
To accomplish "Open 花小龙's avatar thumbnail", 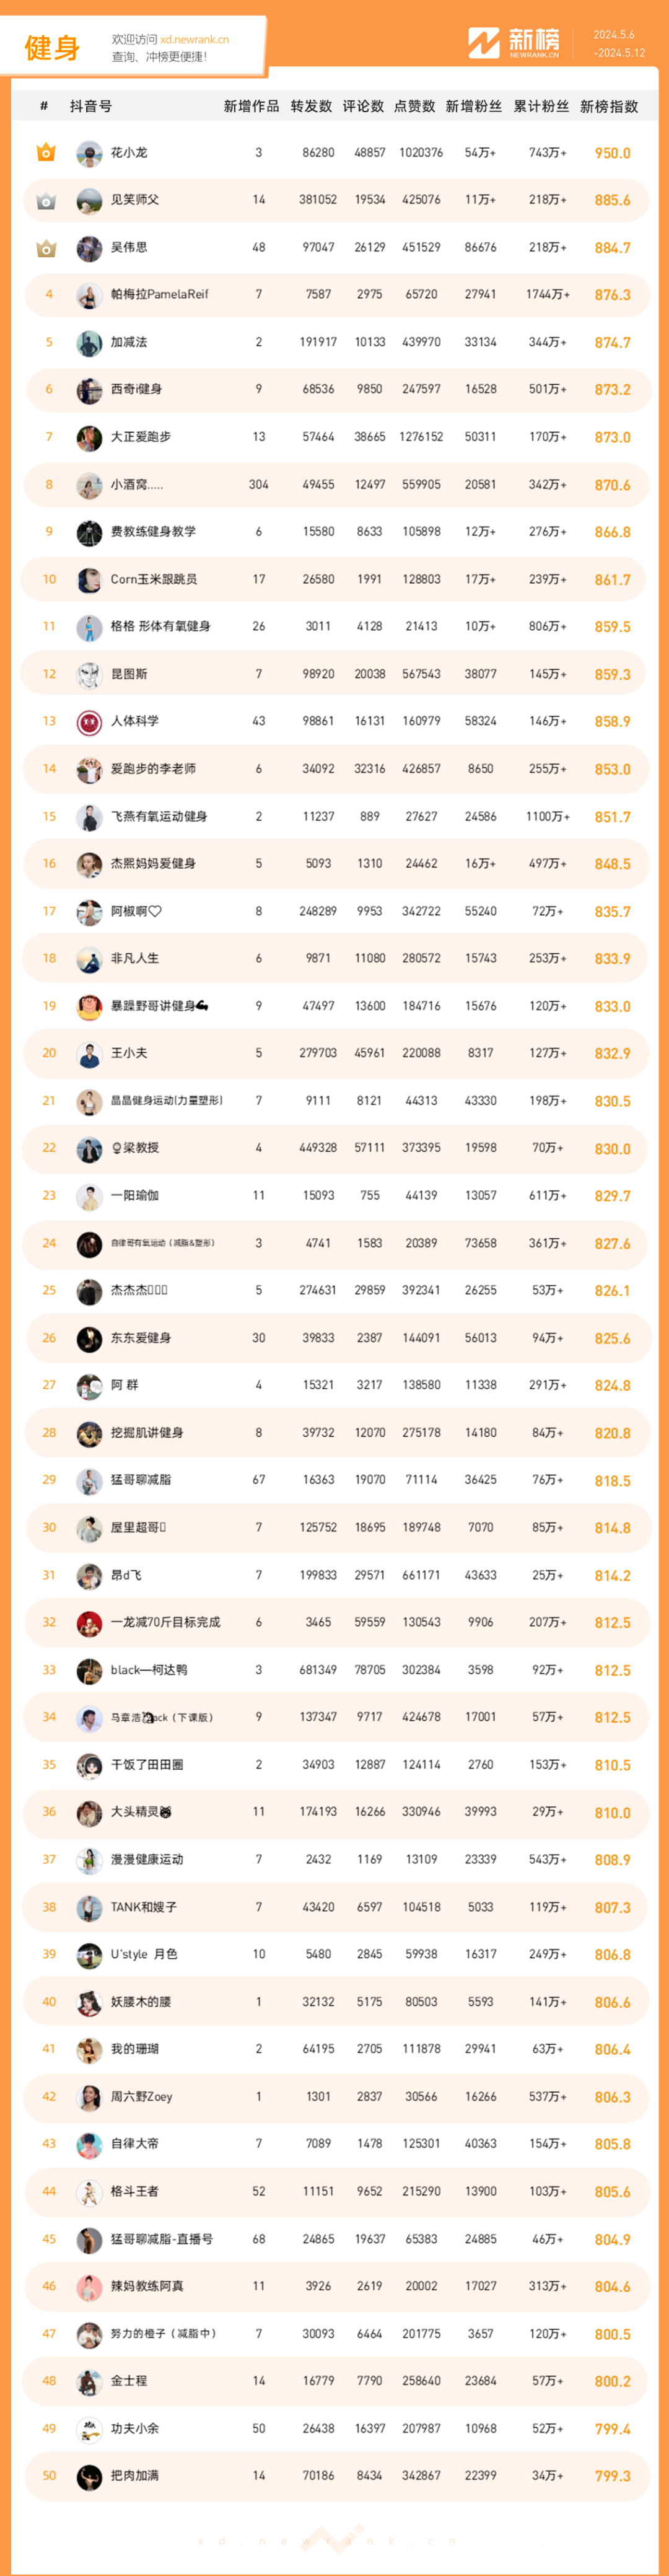I will (x=89, y=154).
